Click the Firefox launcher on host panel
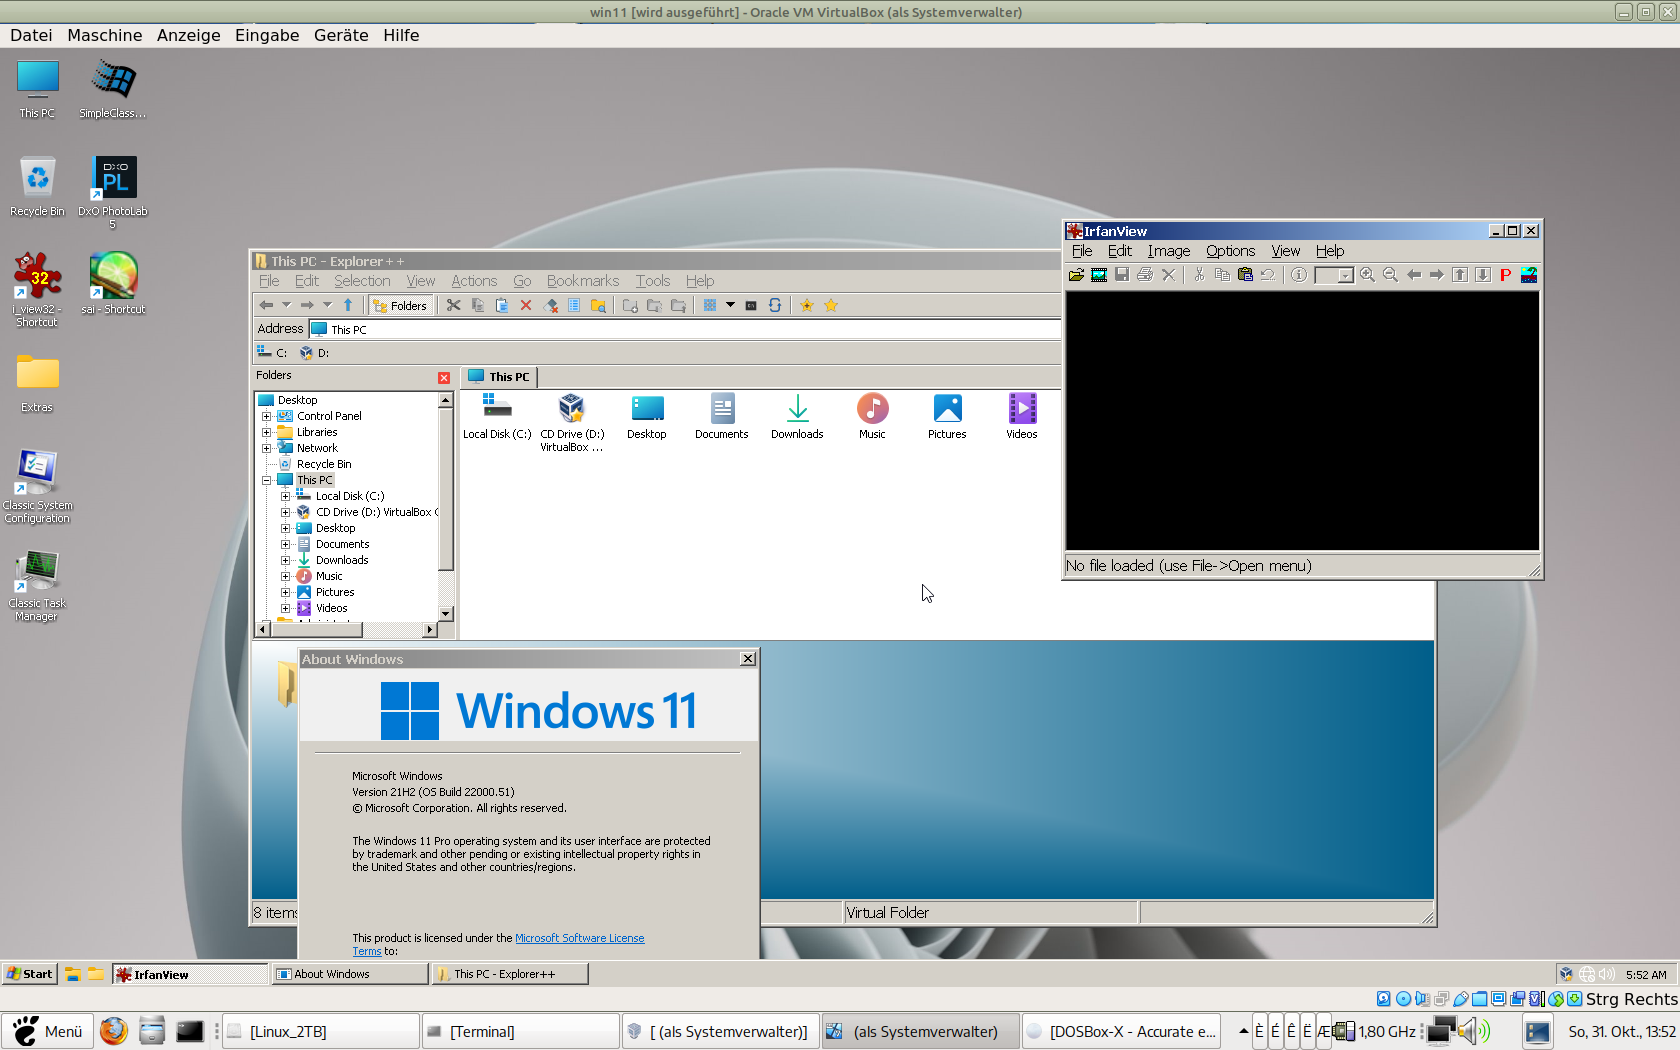 point(114,1031)
